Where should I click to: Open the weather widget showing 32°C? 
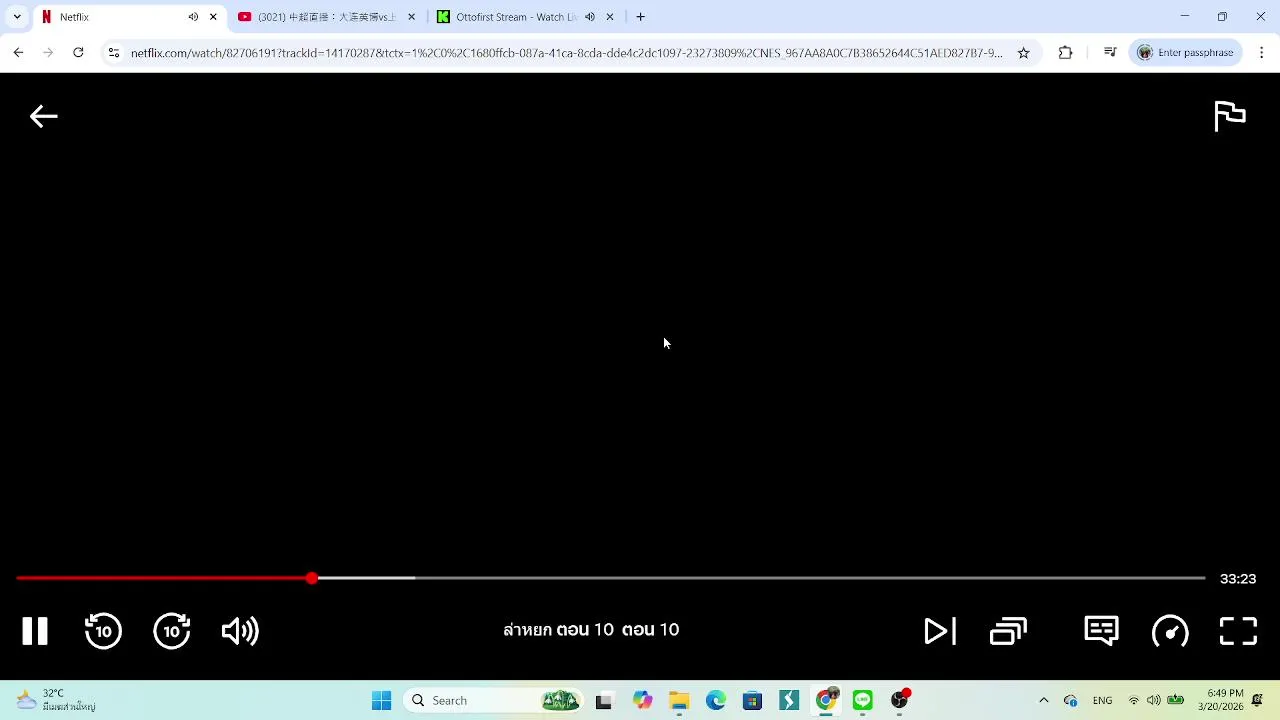coord(56,700)
